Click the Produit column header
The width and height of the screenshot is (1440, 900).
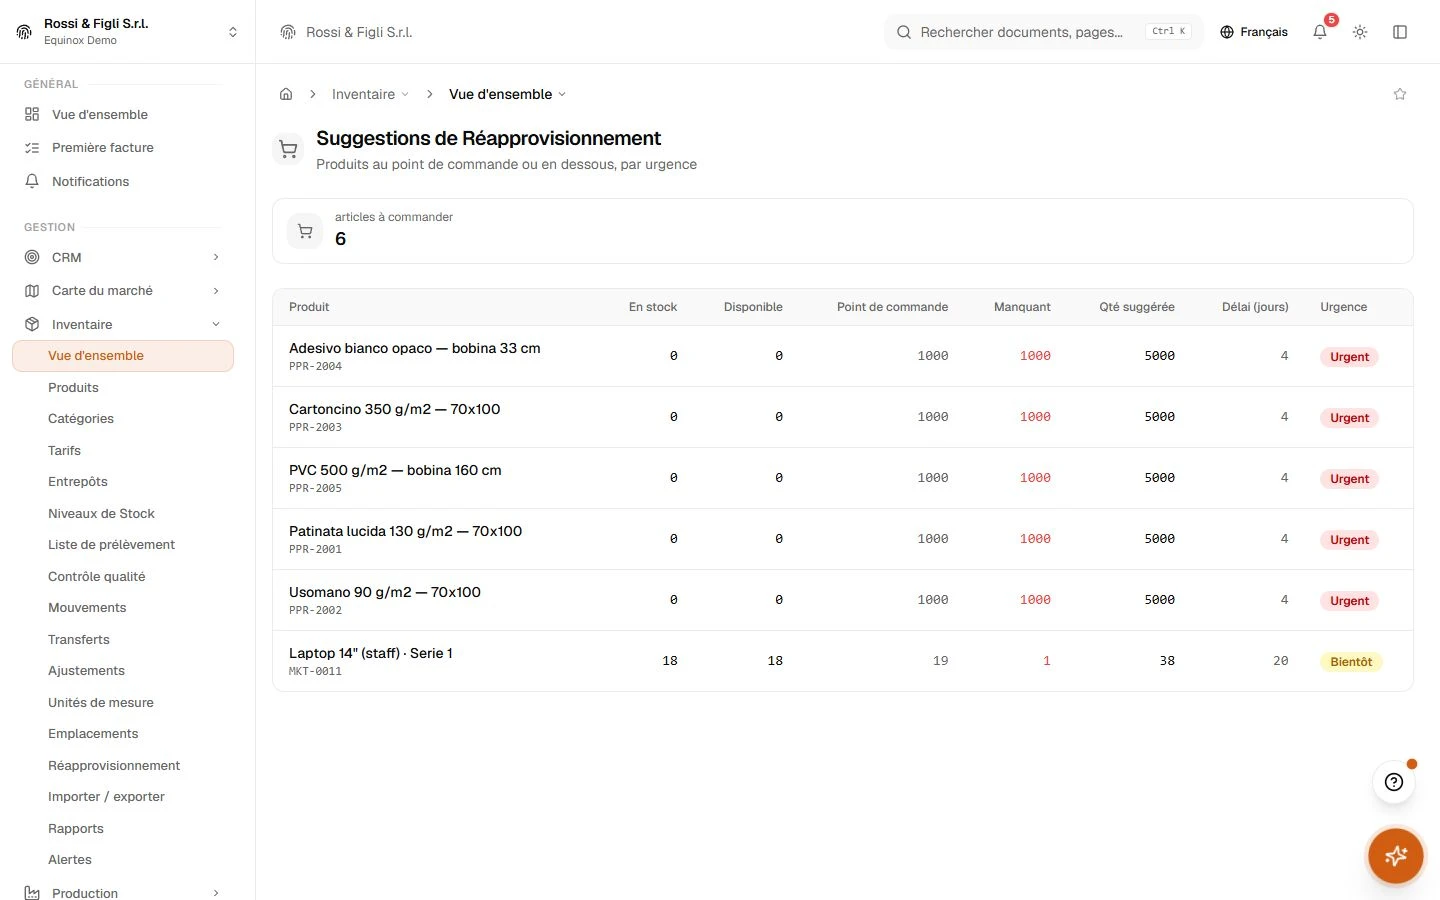pyautogui.click(x=309, y=307)
